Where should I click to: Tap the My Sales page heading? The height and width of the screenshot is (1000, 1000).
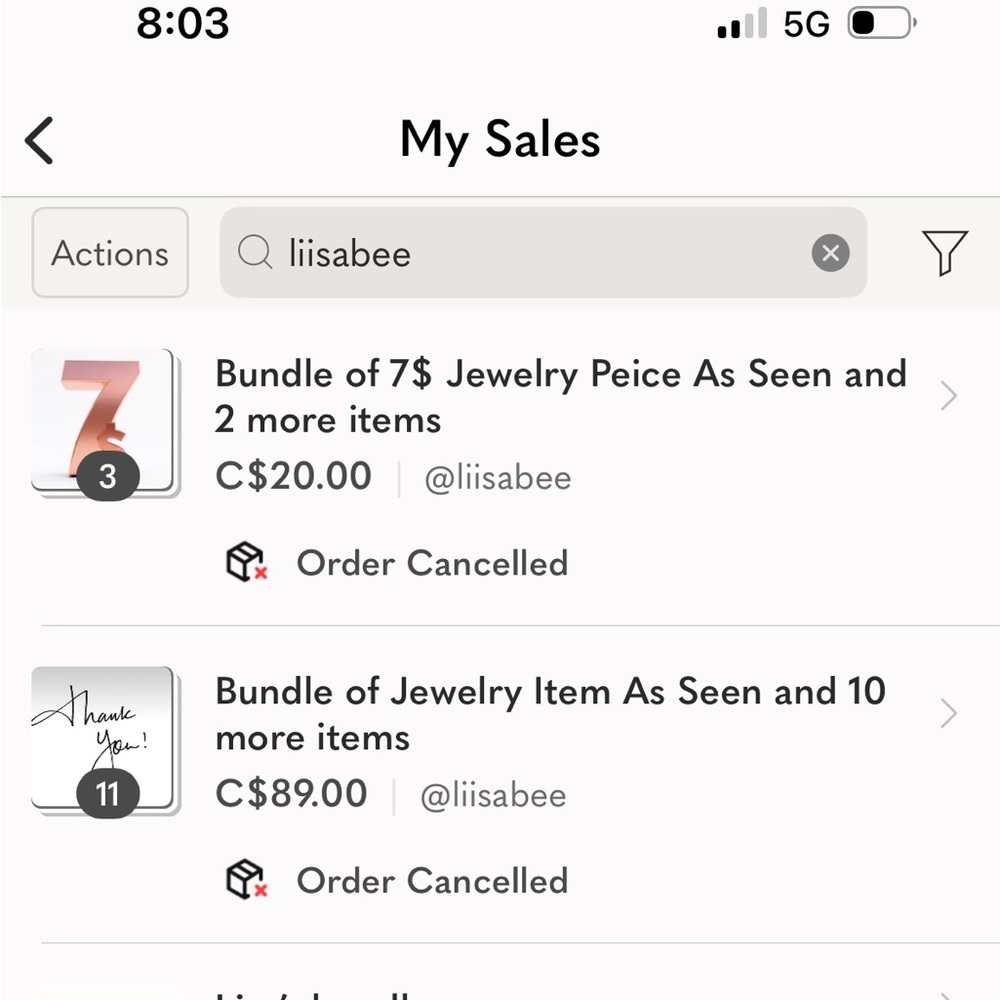pyautogui.click(x=500, y=140)
